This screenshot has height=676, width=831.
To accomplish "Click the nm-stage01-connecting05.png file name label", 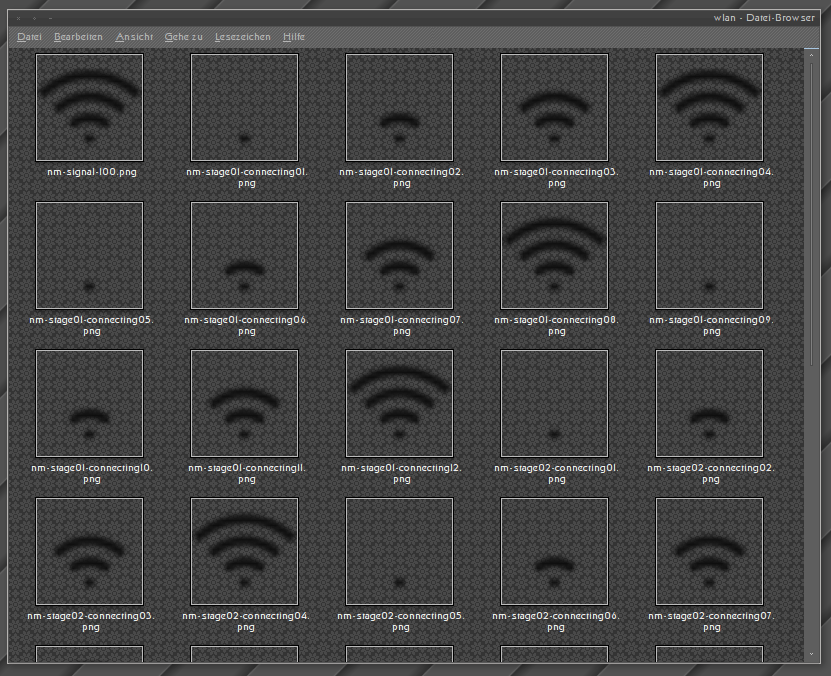I will [91, 325].
